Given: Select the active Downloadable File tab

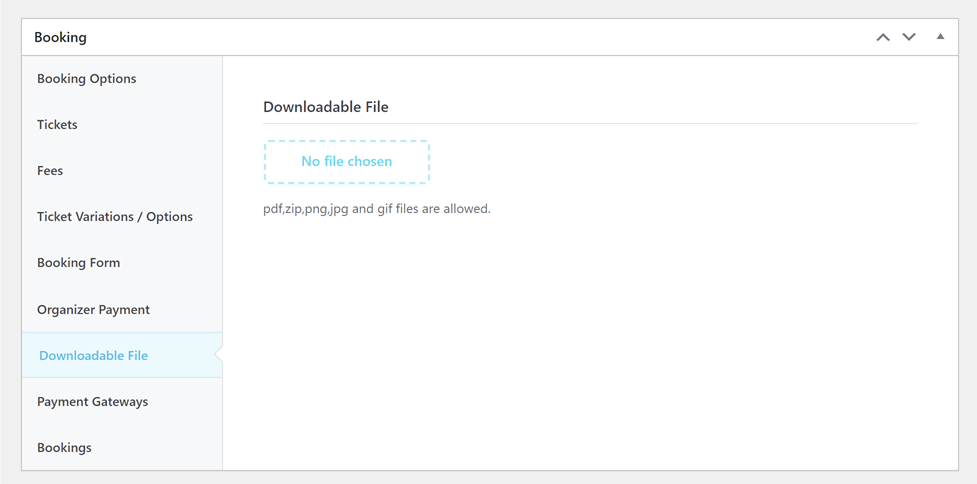Looking at the screenshot, I should 93,356.
